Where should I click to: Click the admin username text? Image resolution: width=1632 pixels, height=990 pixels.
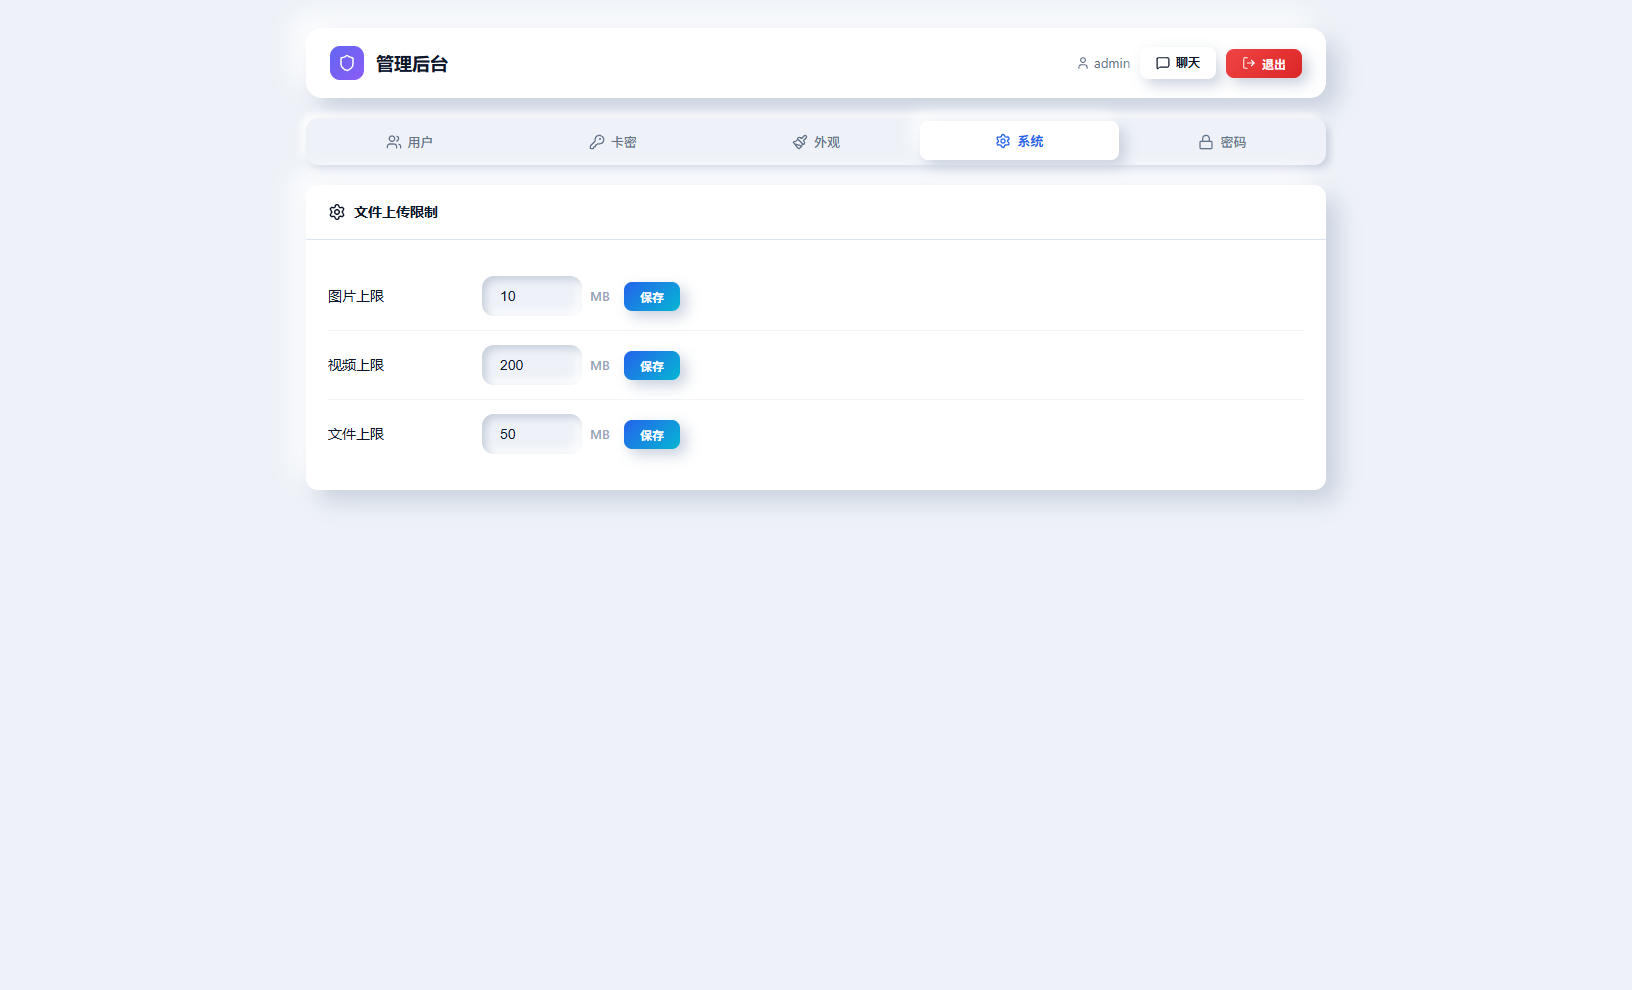coord(1112,63)
